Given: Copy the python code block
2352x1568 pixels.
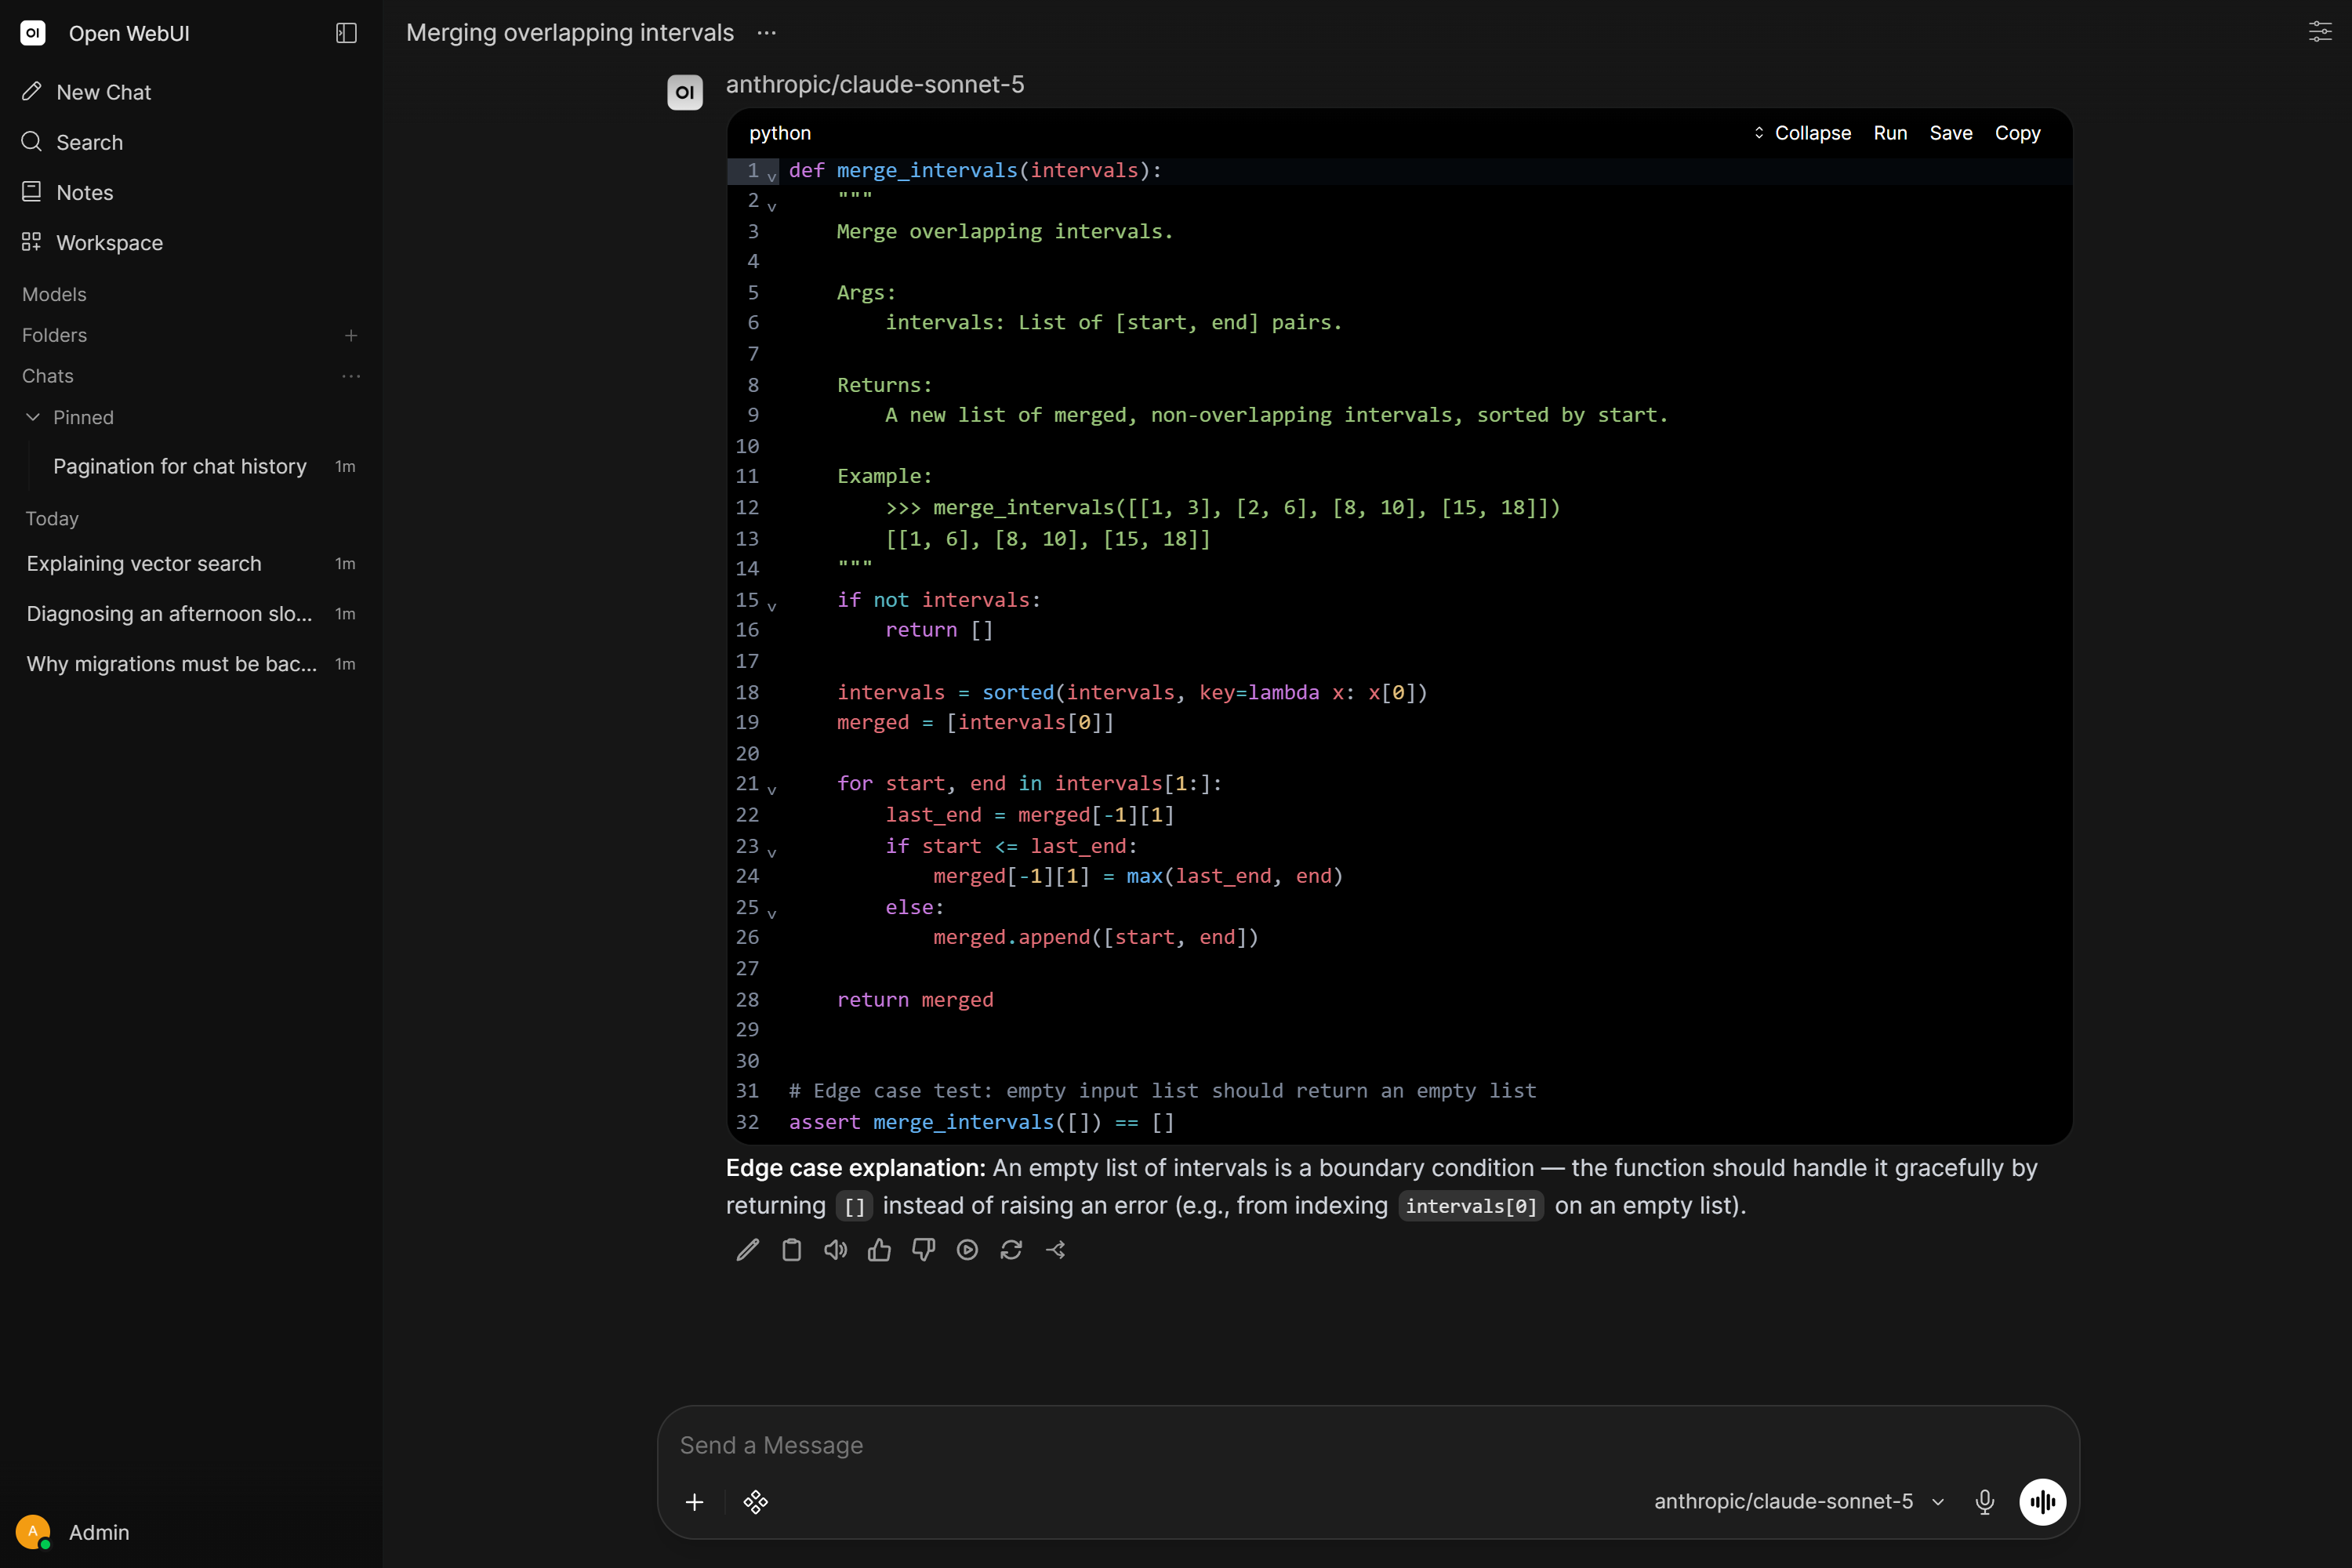Looking at the screenshot, I should (x=2017, y=133).
